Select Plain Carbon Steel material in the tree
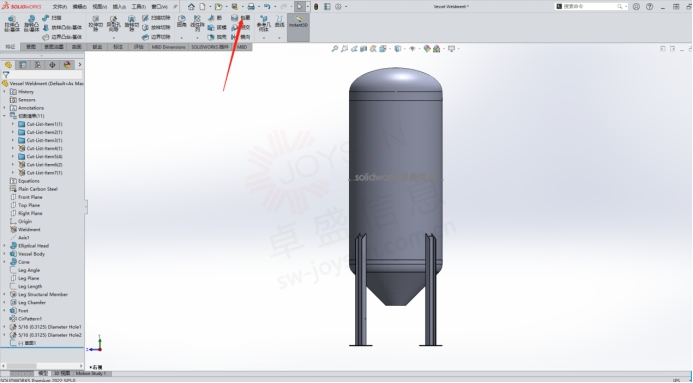 (x=38, y=189)
